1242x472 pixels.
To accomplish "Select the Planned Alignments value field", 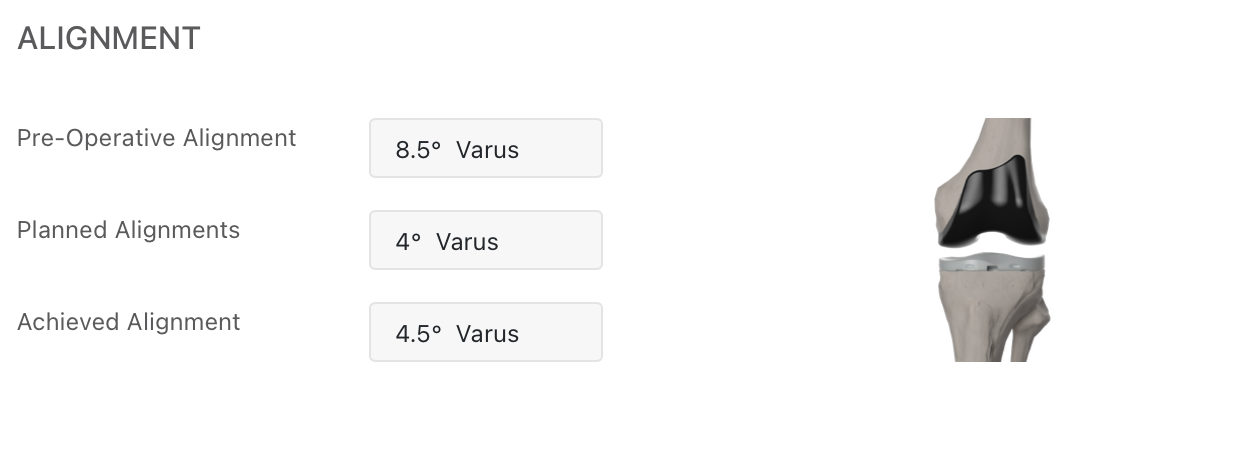I will [486, 240].
